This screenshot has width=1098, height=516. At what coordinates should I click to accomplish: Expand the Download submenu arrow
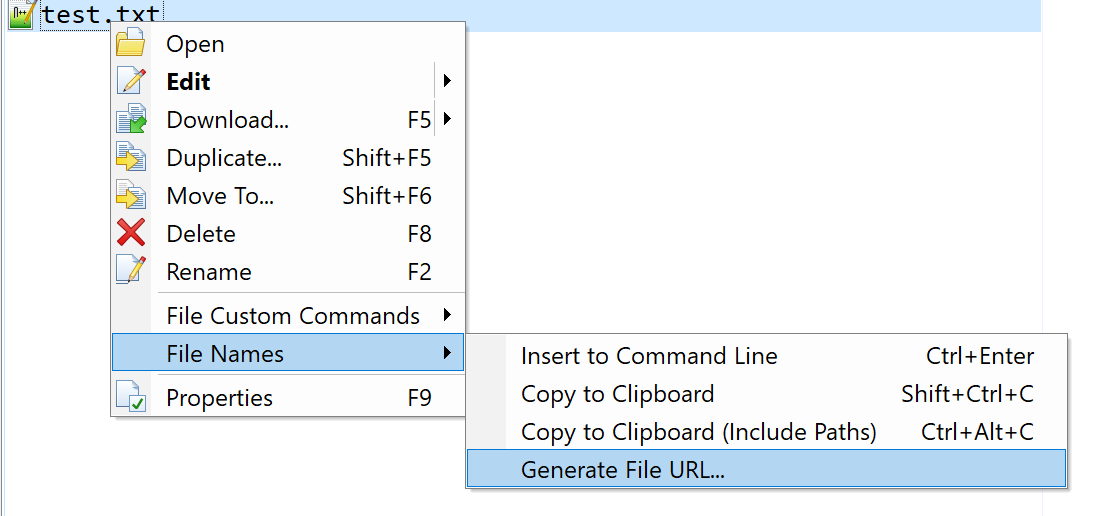(447, 119)
